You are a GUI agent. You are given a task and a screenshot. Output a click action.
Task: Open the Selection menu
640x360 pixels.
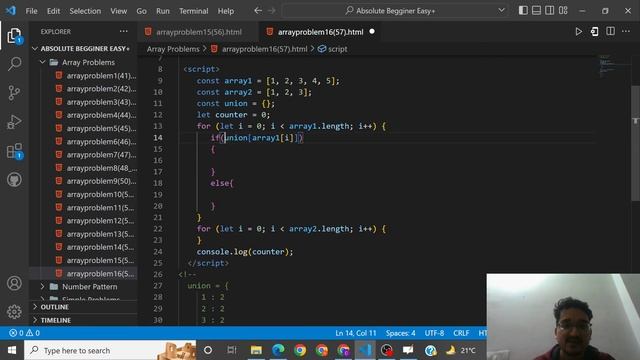coord(85,11)
